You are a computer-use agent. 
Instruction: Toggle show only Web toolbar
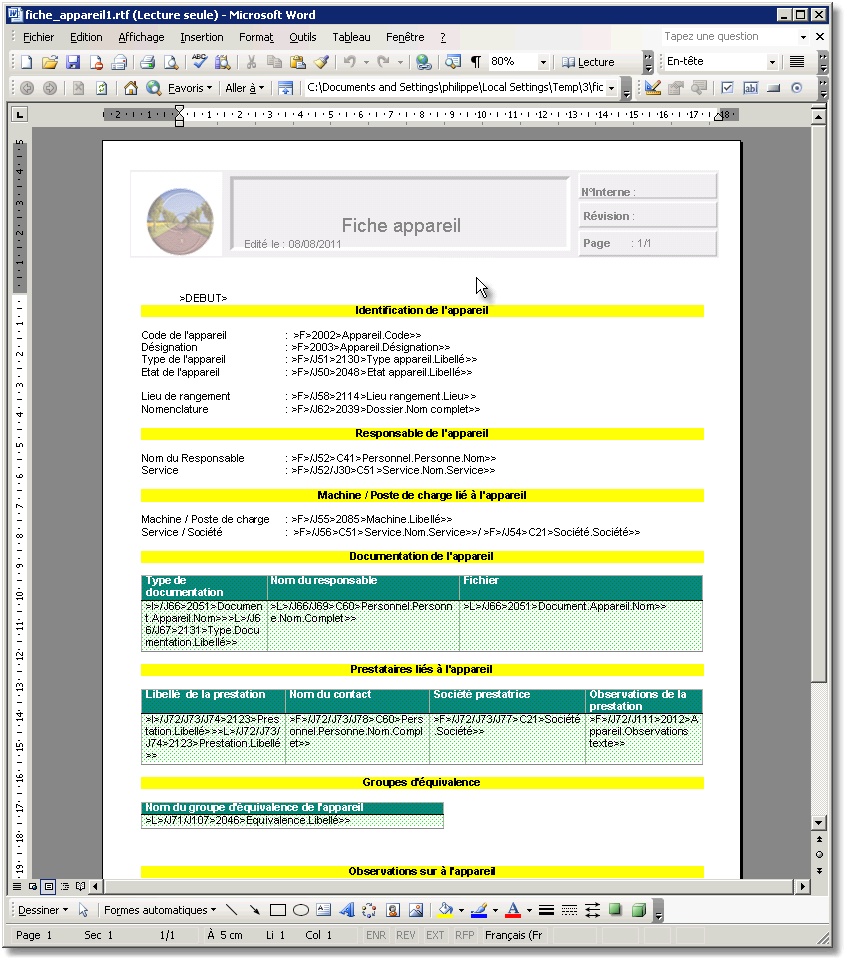[285, 88]
